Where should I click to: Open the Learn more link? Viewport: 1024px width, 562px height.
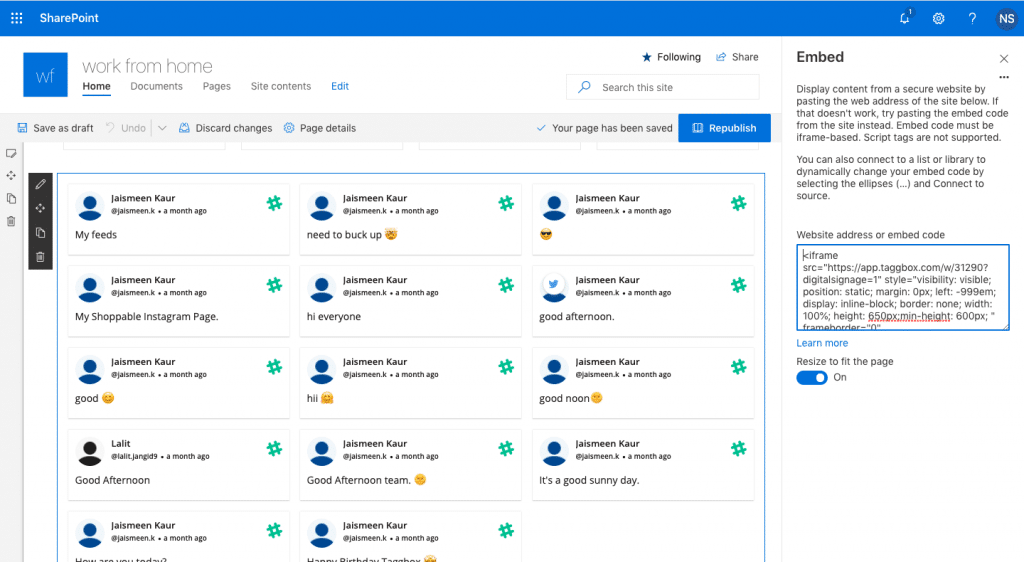click(822, 343)
